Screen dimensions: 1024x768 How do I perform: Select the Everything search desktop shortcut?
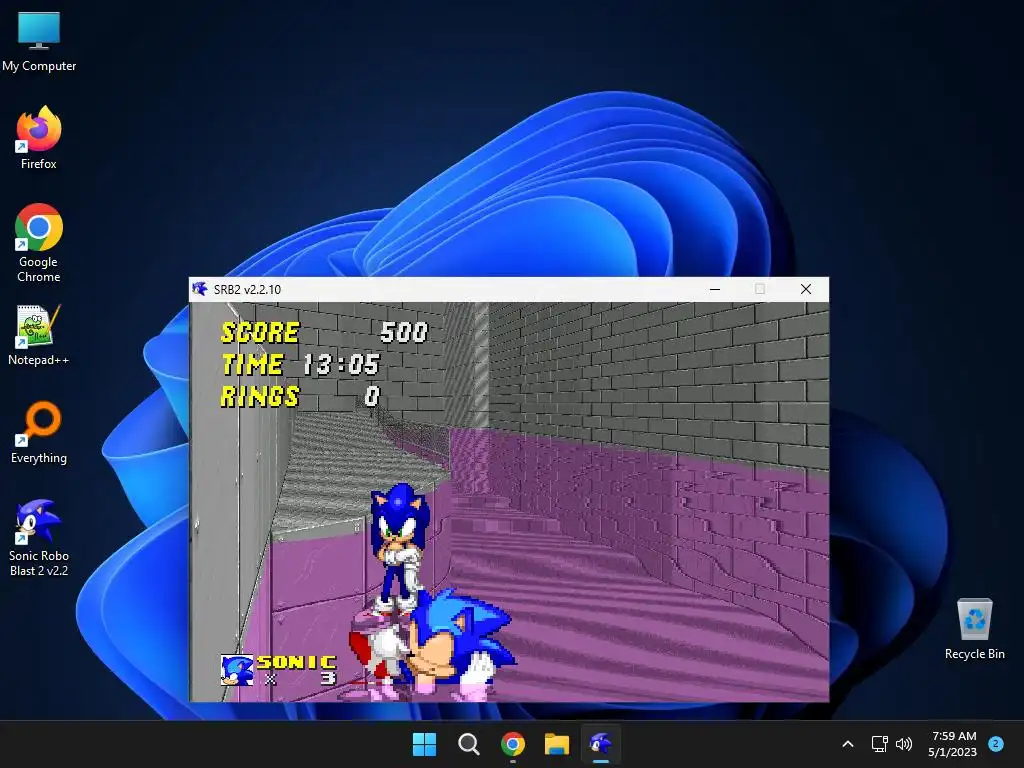tap(39, 432)
